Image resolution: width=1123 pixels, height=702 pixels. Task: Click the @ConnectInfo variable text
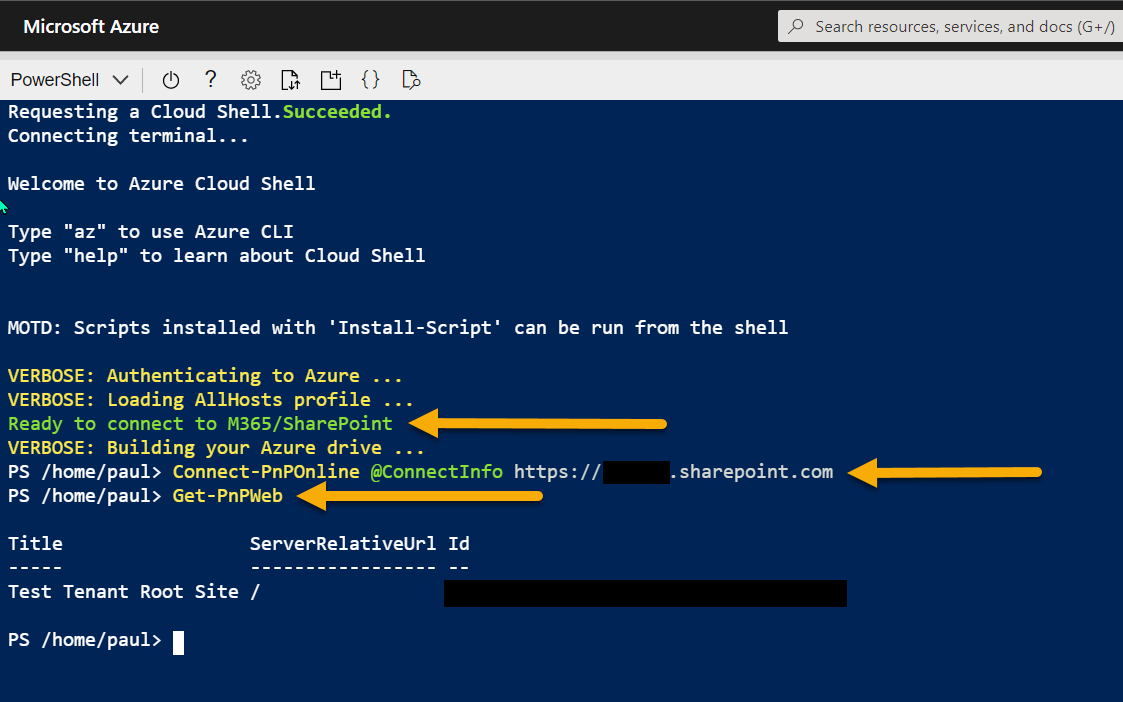point(437,472)
